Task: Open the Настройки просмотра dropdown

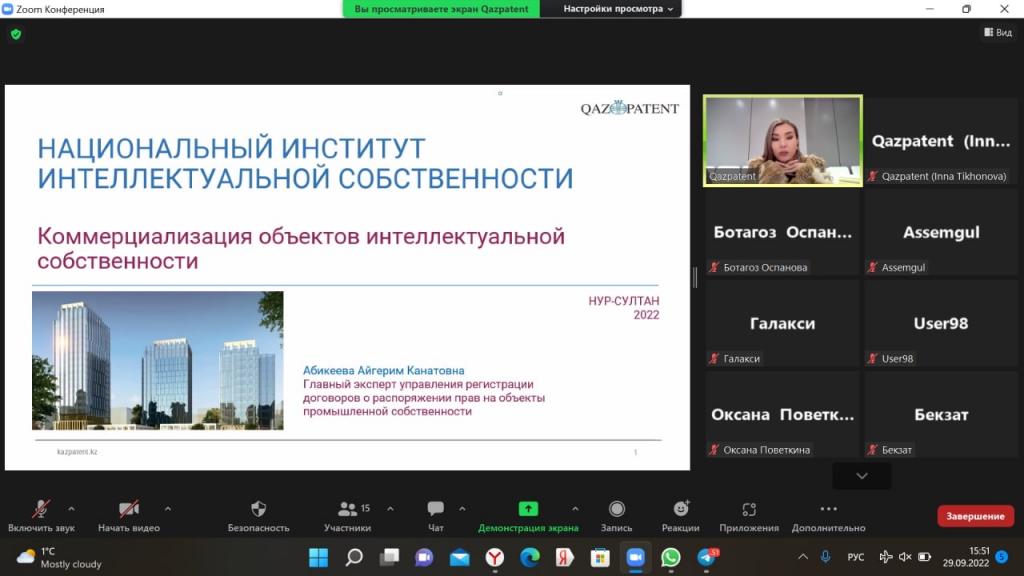Action: pos(619,9)
